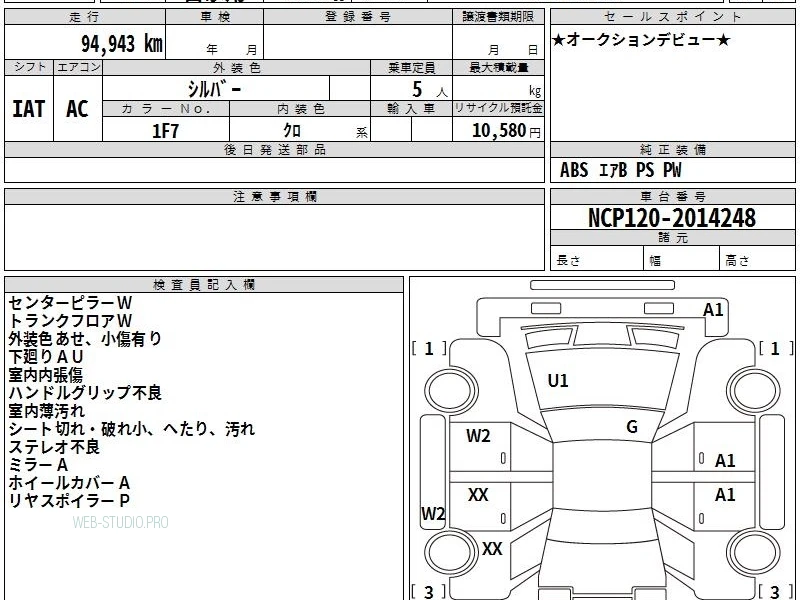800x600 pixels.
Task: Click the 内装色 header
Action: coord(300,109)
